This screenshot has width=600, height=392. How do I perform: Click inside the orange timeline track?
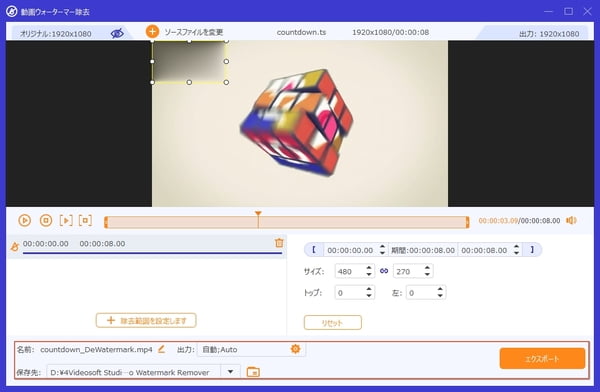[x=287, y=222]
